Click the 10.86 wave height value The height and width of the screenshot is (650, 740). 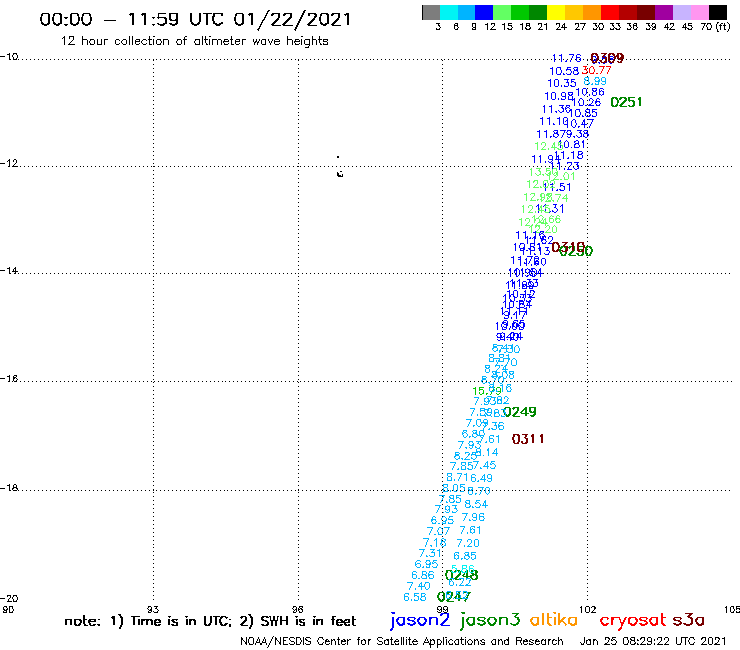590,92
